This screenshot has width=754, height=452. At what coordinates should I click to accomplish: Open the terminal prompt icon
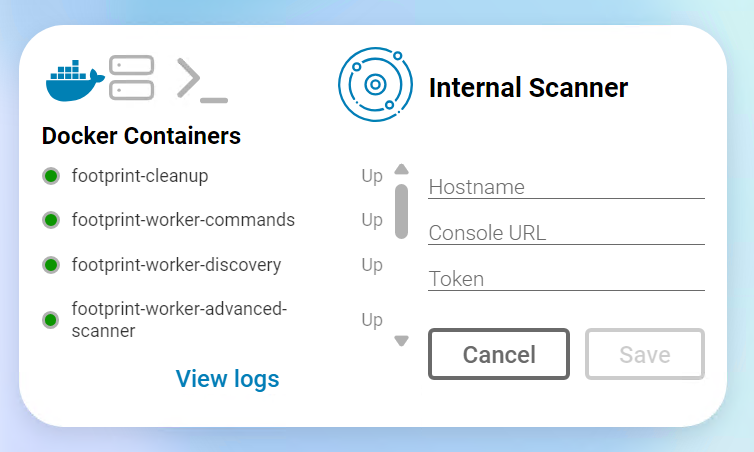point(201,80)
